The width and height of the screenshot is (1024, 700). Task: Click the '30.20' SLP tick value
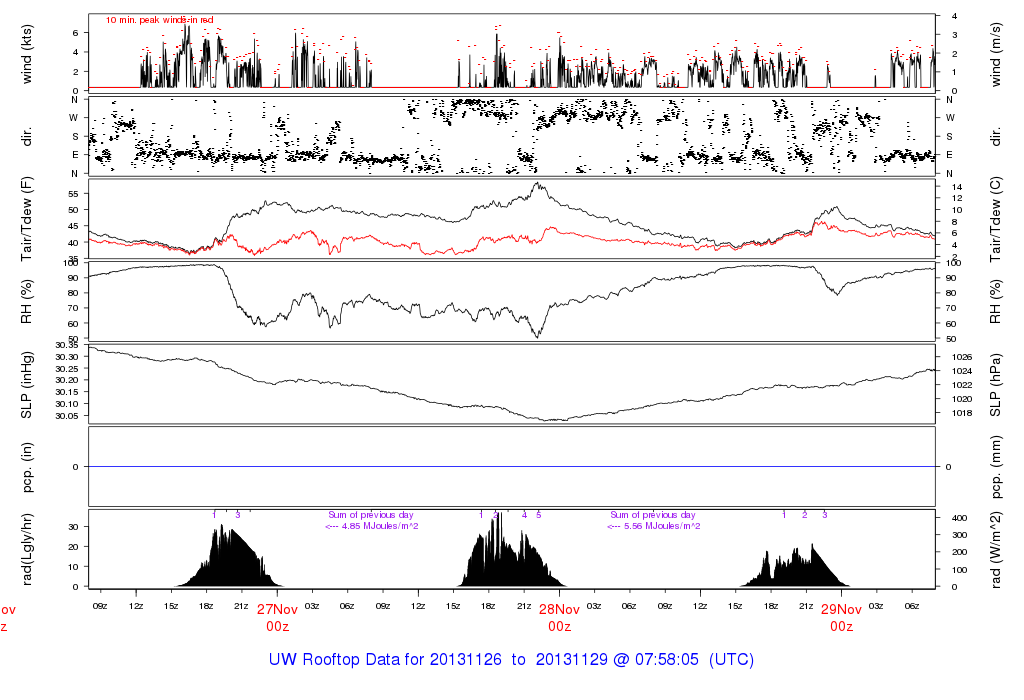[67, 380]
